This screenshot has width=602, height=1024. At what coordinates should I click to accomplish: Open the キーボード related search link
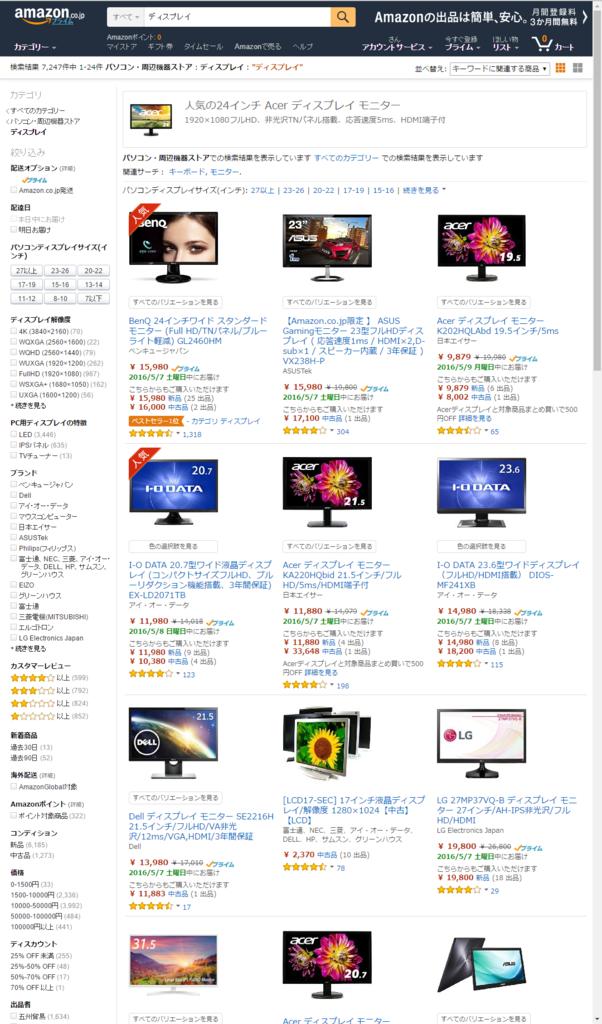pyautogui.click(x=186, y=172)
